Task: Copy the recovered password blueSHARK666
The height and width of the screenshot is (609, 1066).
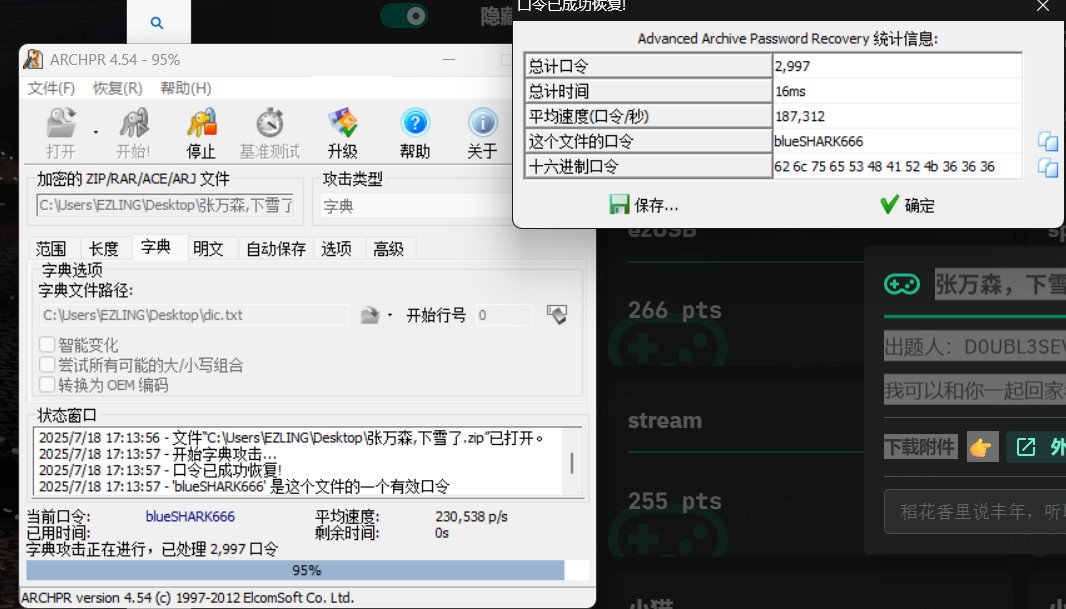Action: click(1047, 141)
